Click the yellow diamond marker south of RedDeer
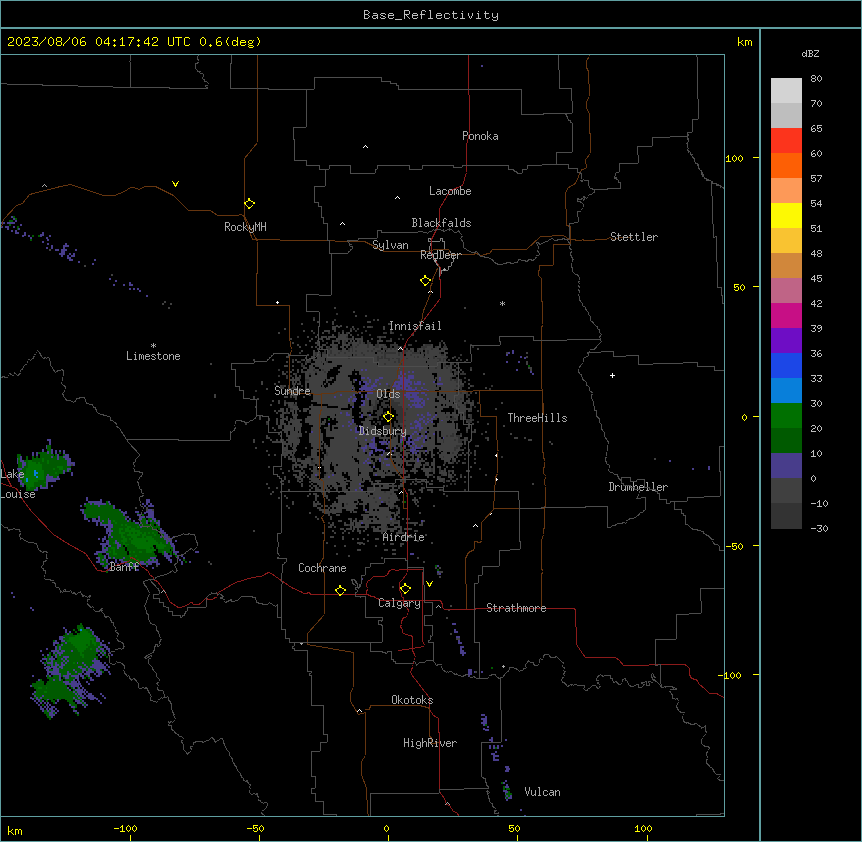The width and height of the screenshot is (862, 842). [426, 281]
